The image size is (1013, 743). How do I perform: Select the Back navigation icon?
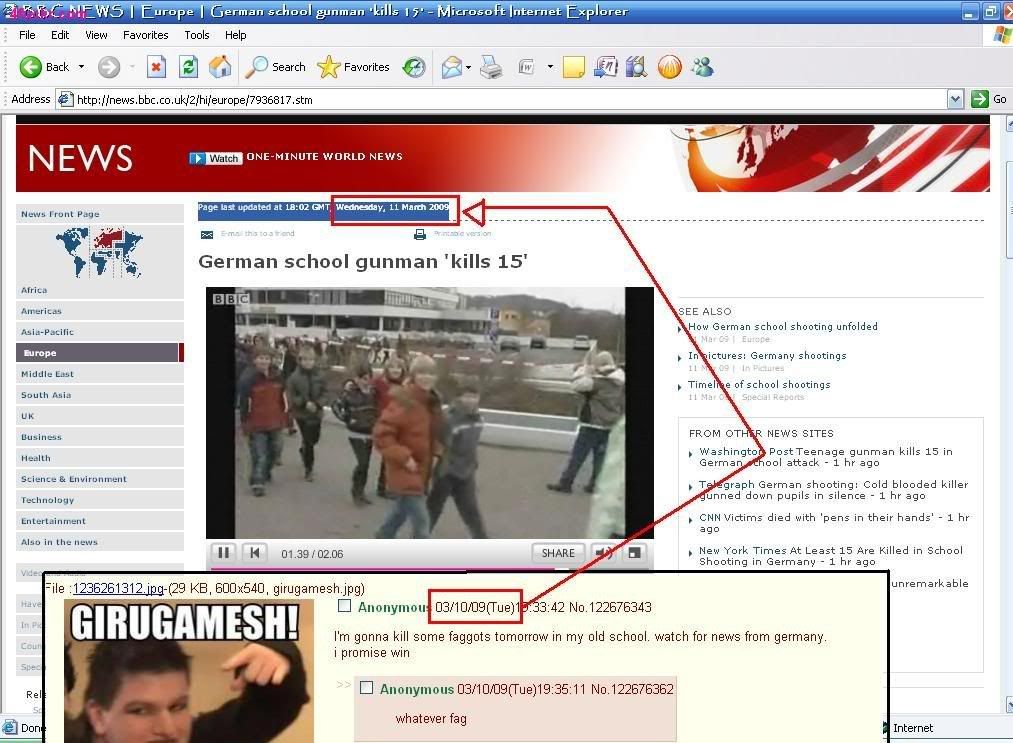point(31,67)
